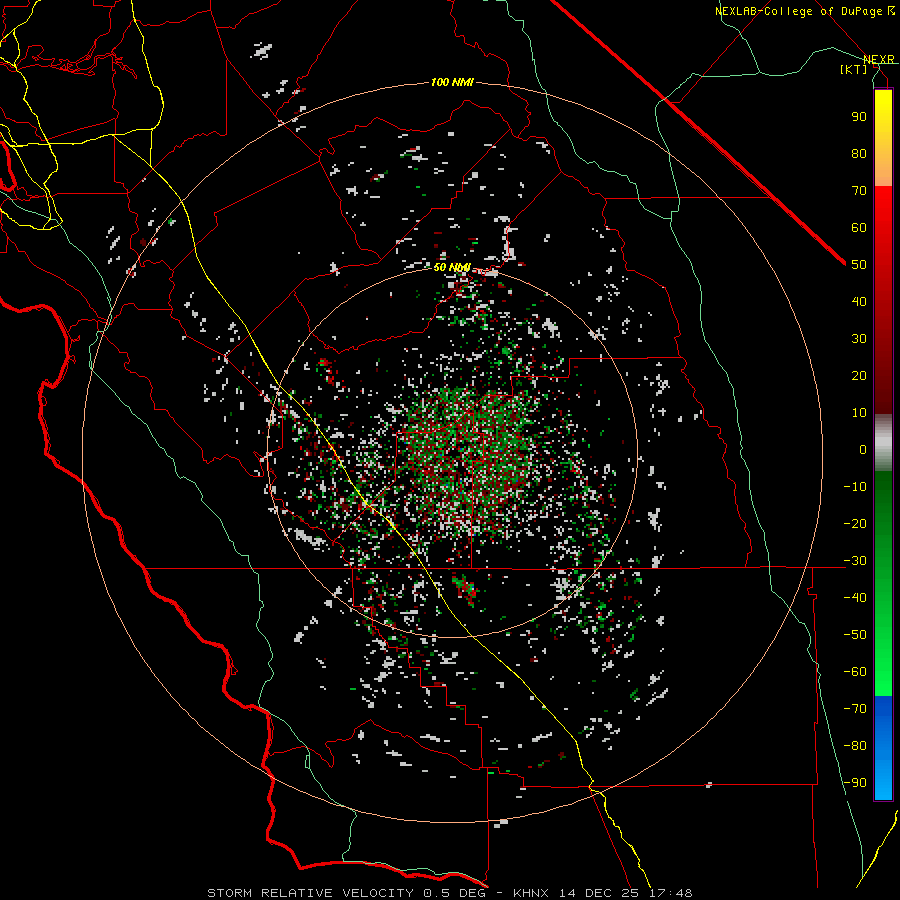Click the 50 value on color scale
The width and height of the screenshot is (900, 900).
coord(859,265)
